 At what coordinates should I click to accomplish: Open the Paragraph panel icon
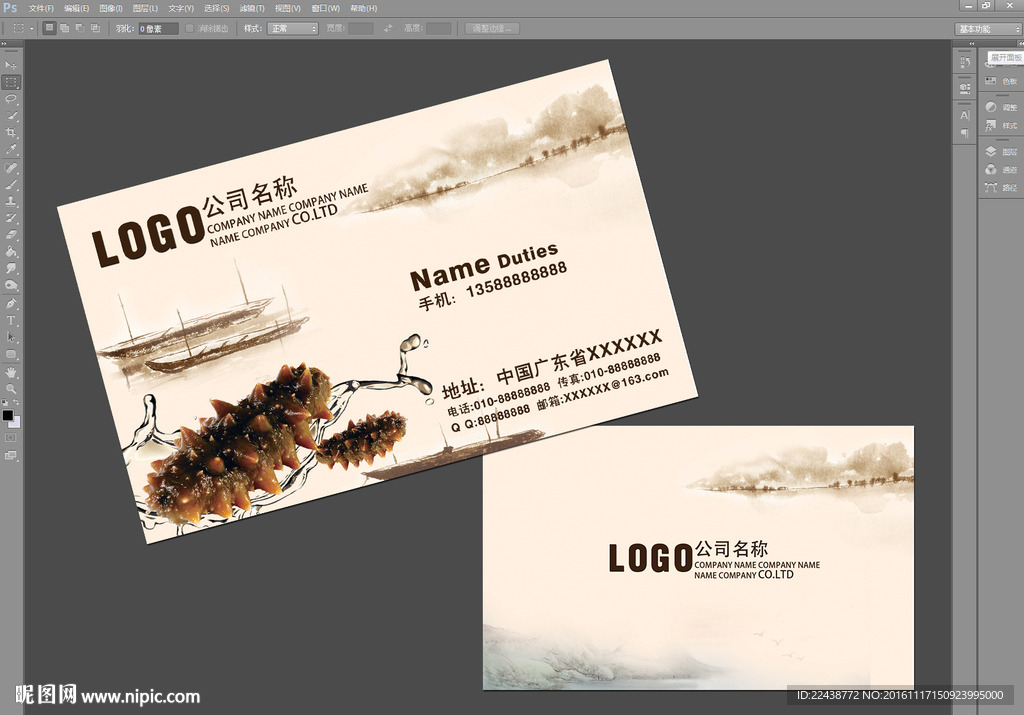(965, 133)
